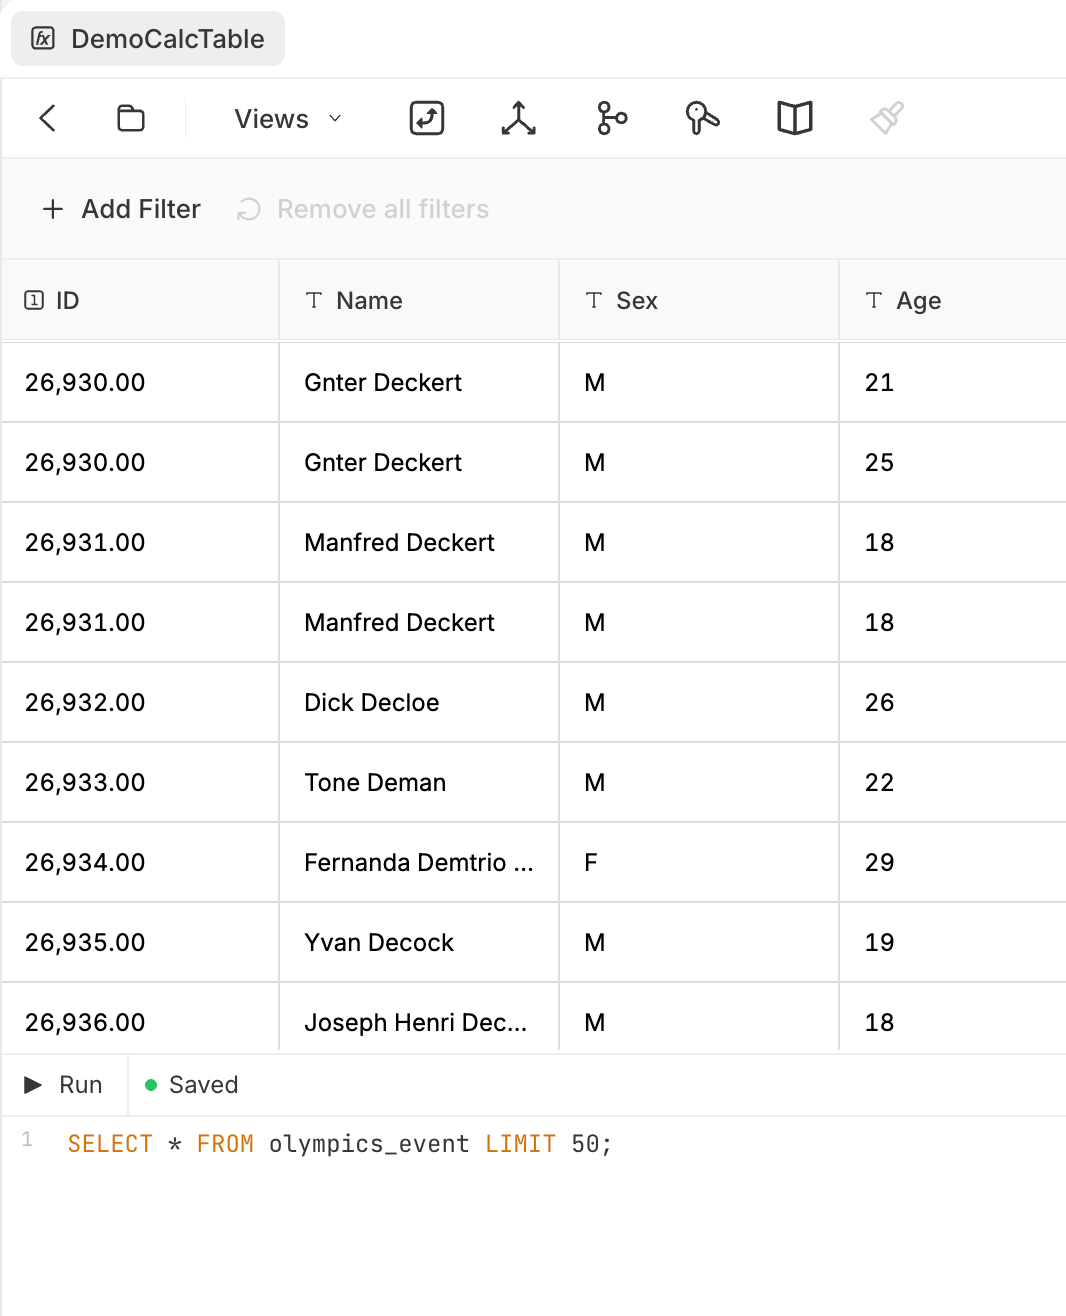
Task: Click the ID column header
Action: pyautogui.click(x=140, y=300)
